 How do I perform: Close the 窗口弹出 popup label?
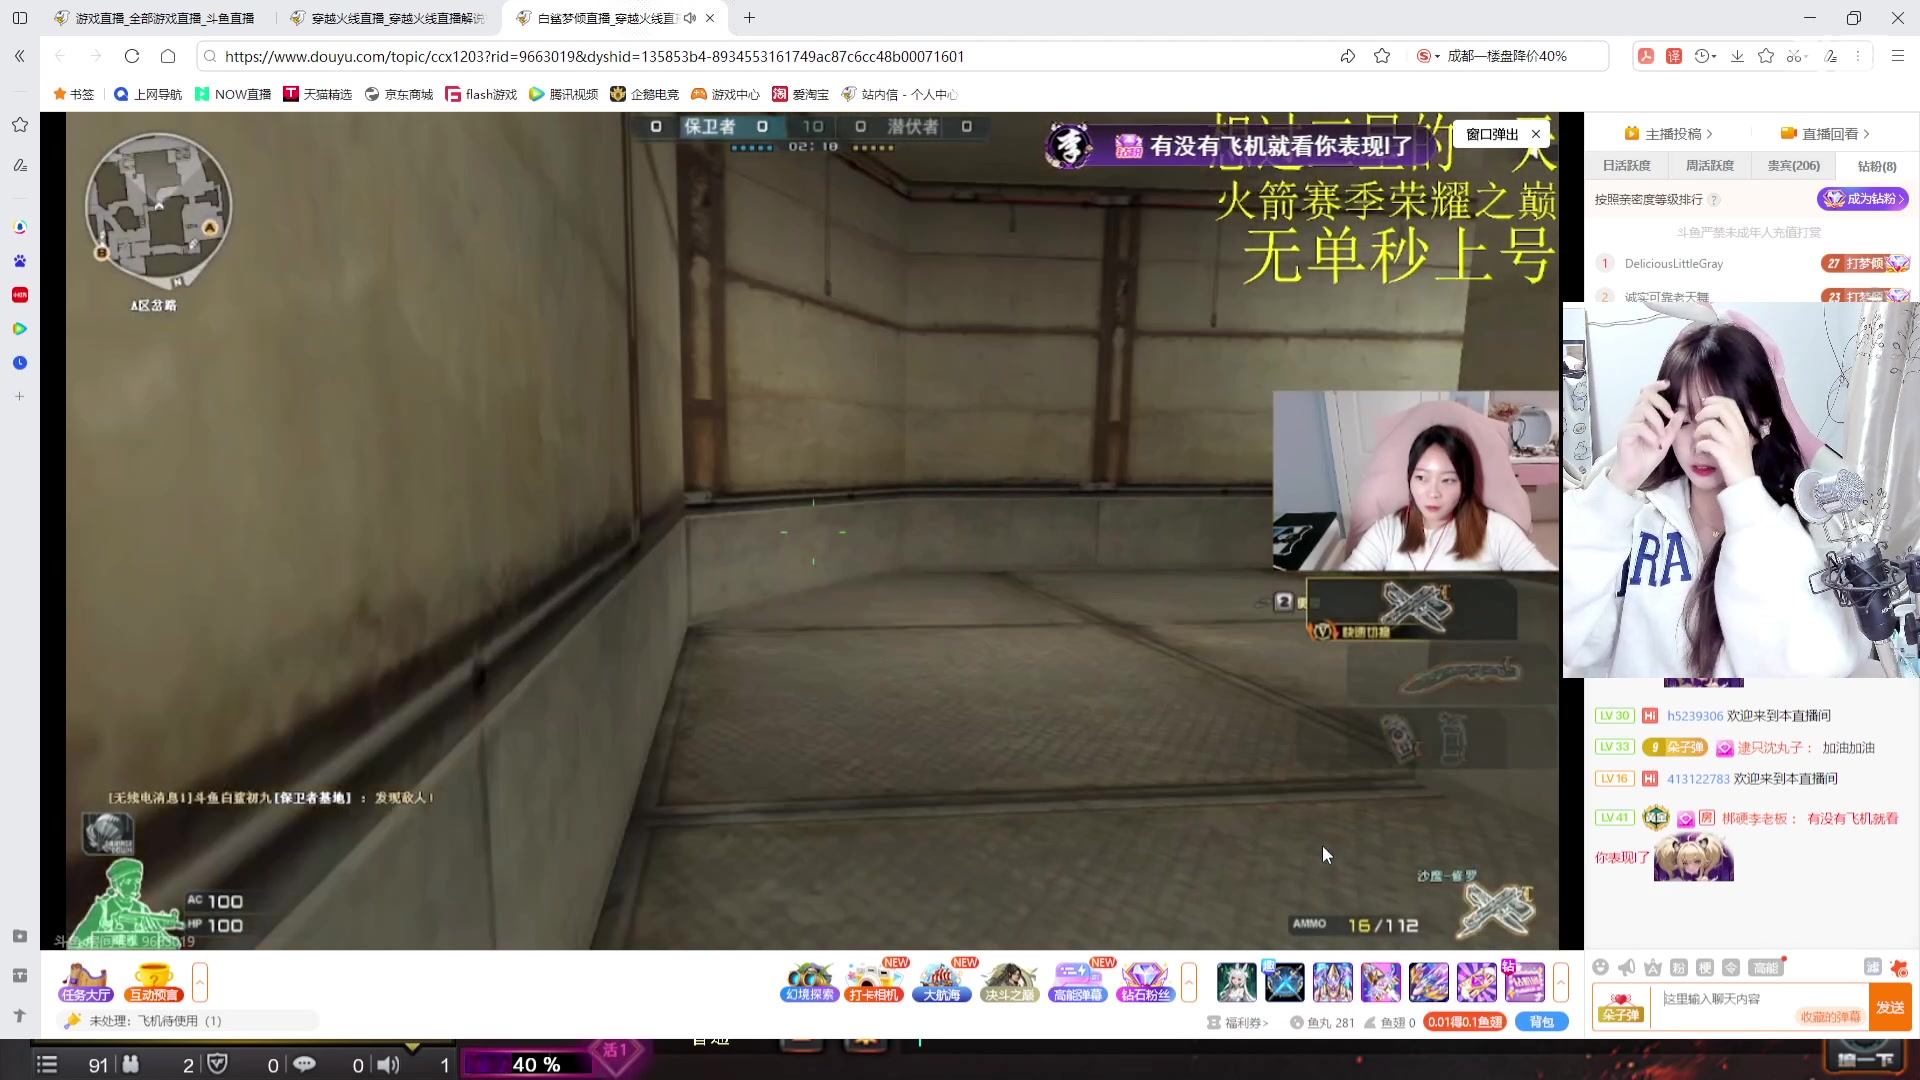[x=1536, y=134]
